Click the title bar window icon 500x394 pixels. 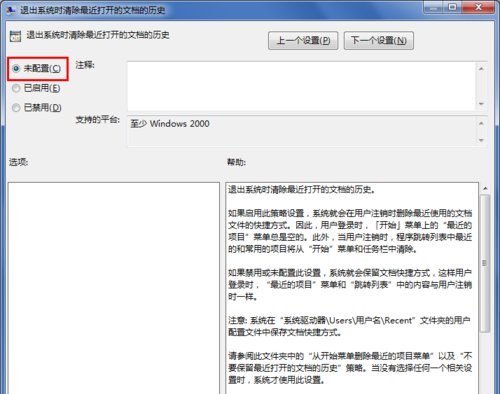click(x=11, y=10)
